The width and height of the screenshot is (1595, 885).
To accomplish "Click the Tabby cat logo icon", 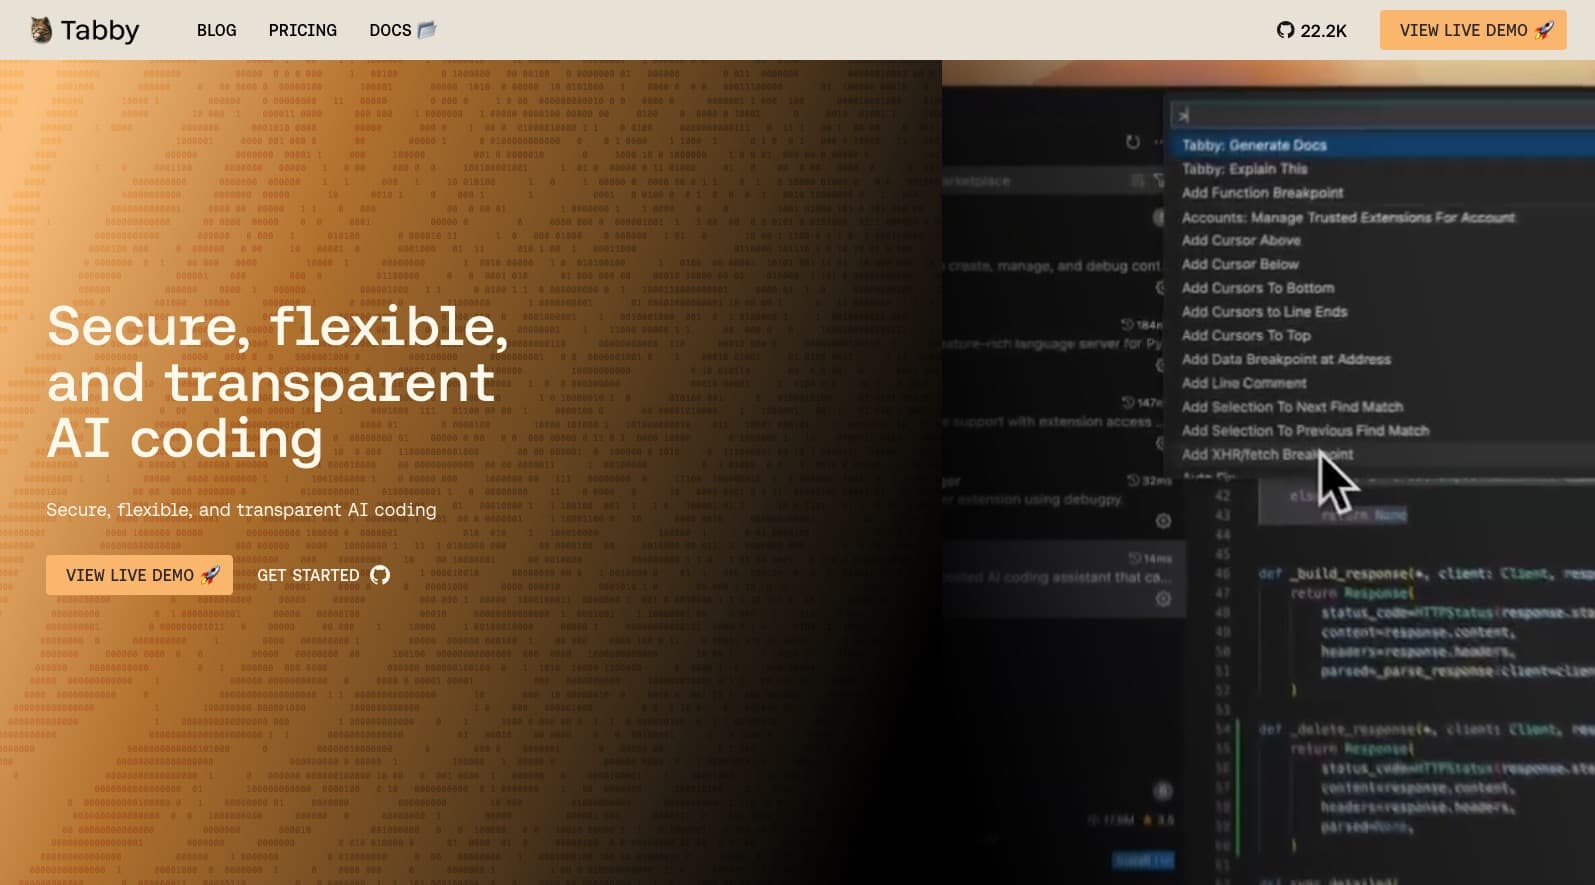I will click(x=40, y=30).
